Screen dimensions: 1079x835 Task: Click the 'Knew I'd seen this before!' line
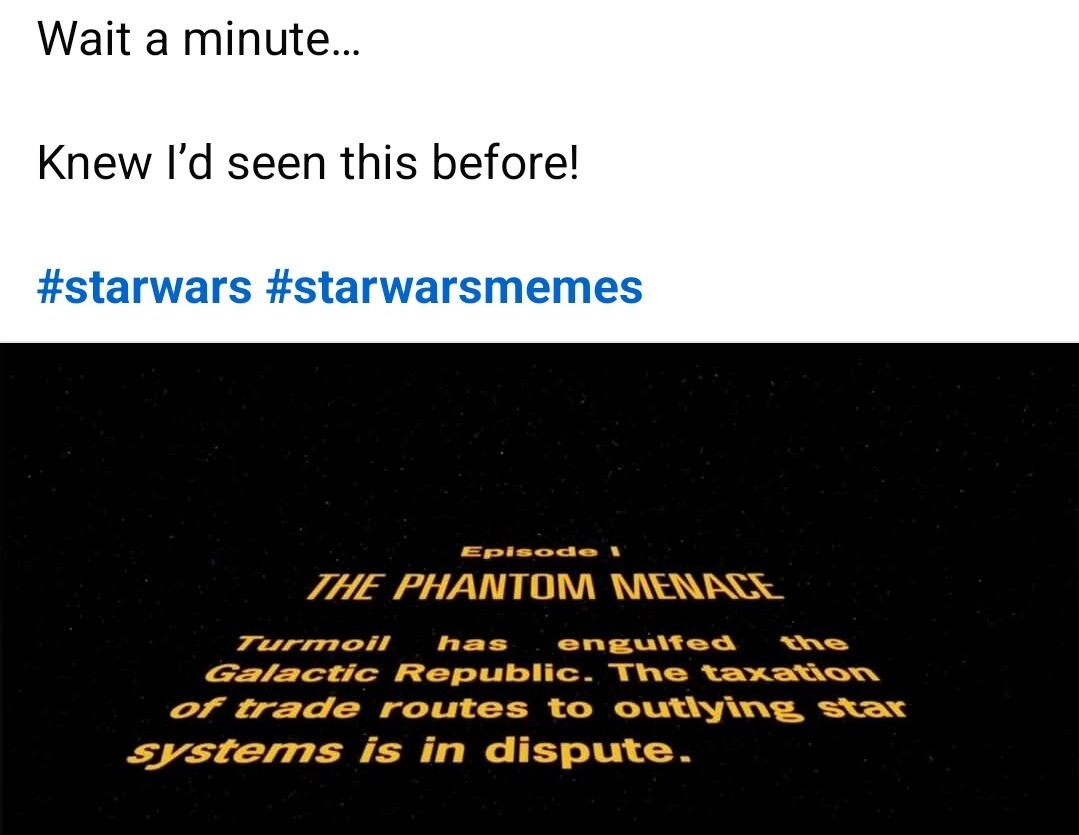(x=308, y=163)
